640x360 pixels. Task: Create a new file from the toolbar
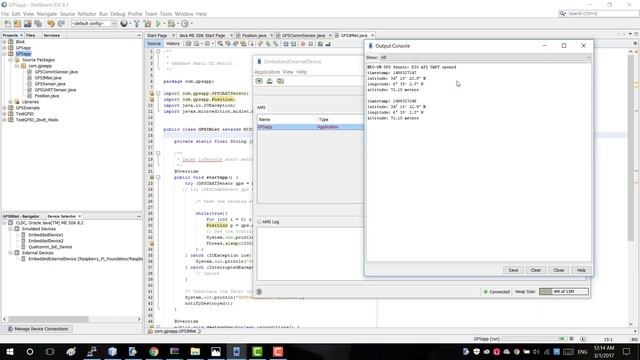[7, 24]
